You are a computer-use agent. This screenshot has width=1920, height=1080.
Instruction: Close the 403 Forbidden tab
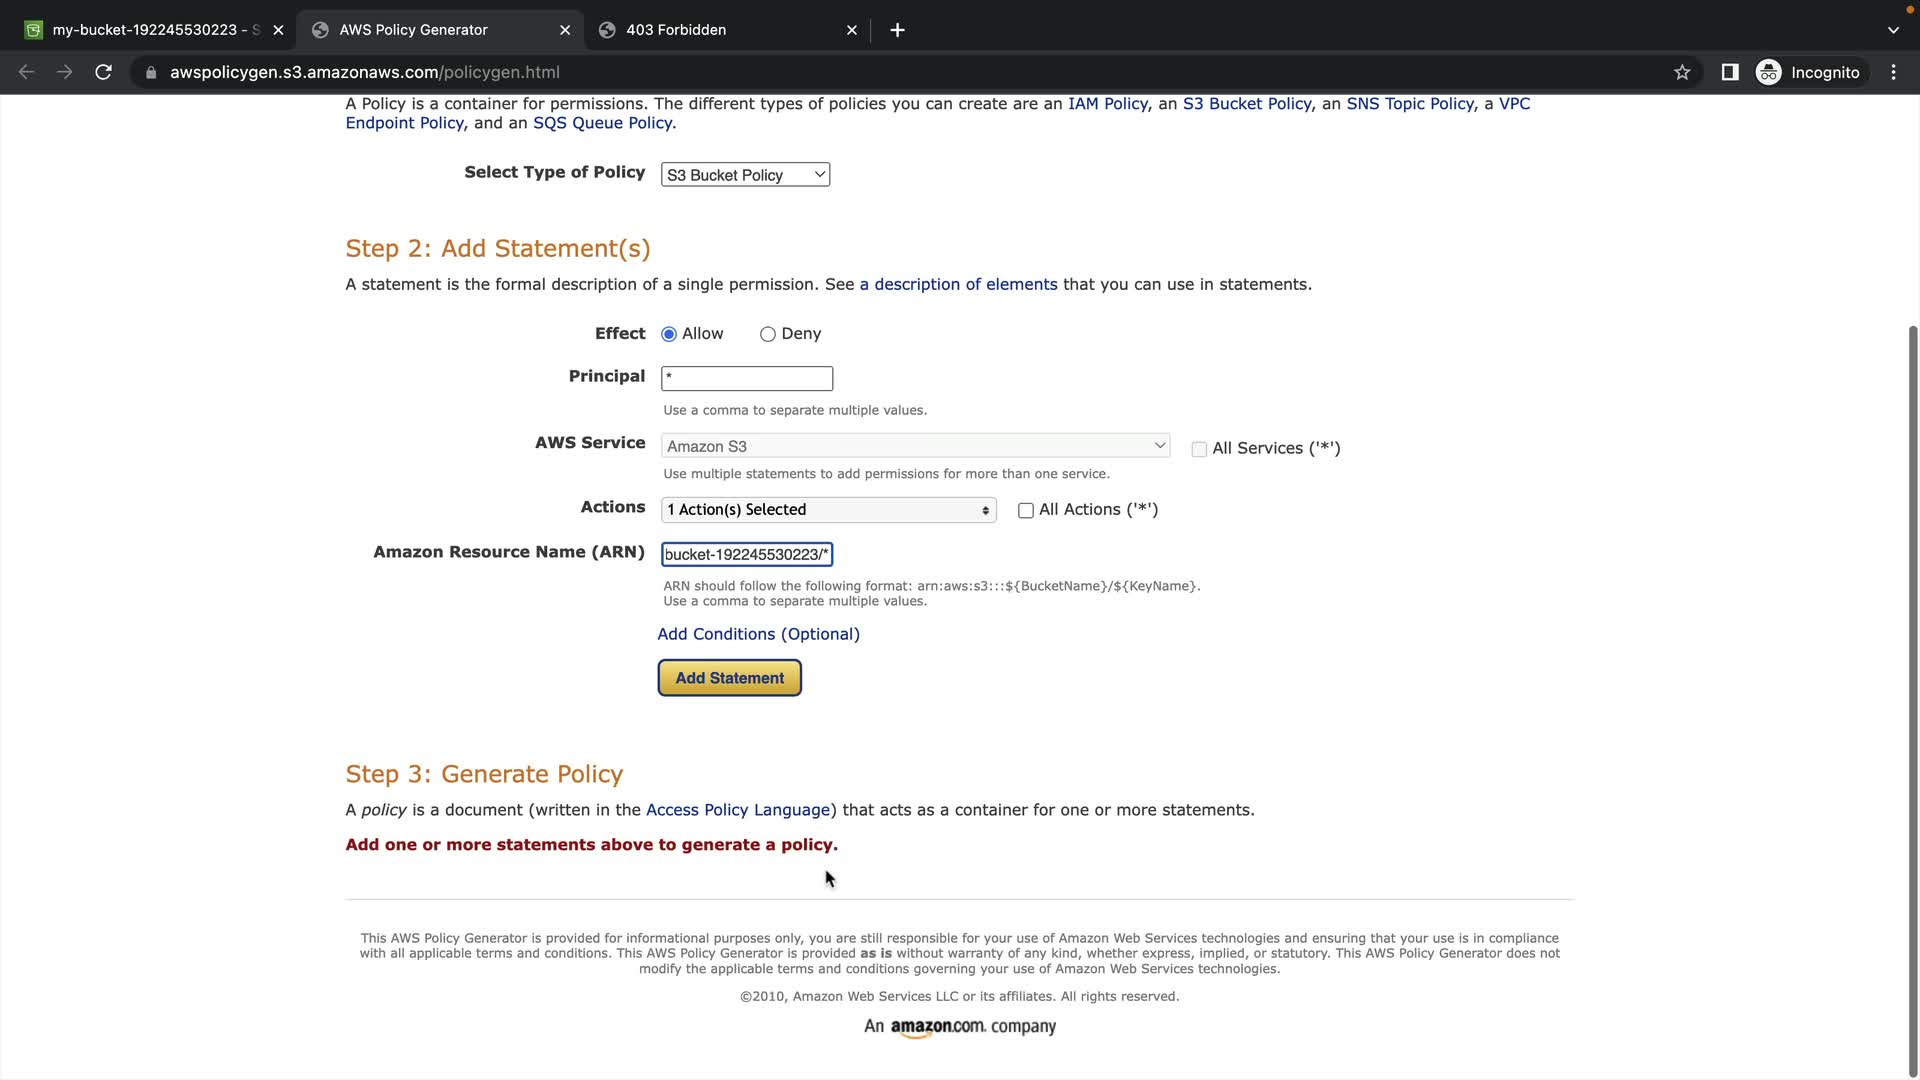(x=852, y=30)
